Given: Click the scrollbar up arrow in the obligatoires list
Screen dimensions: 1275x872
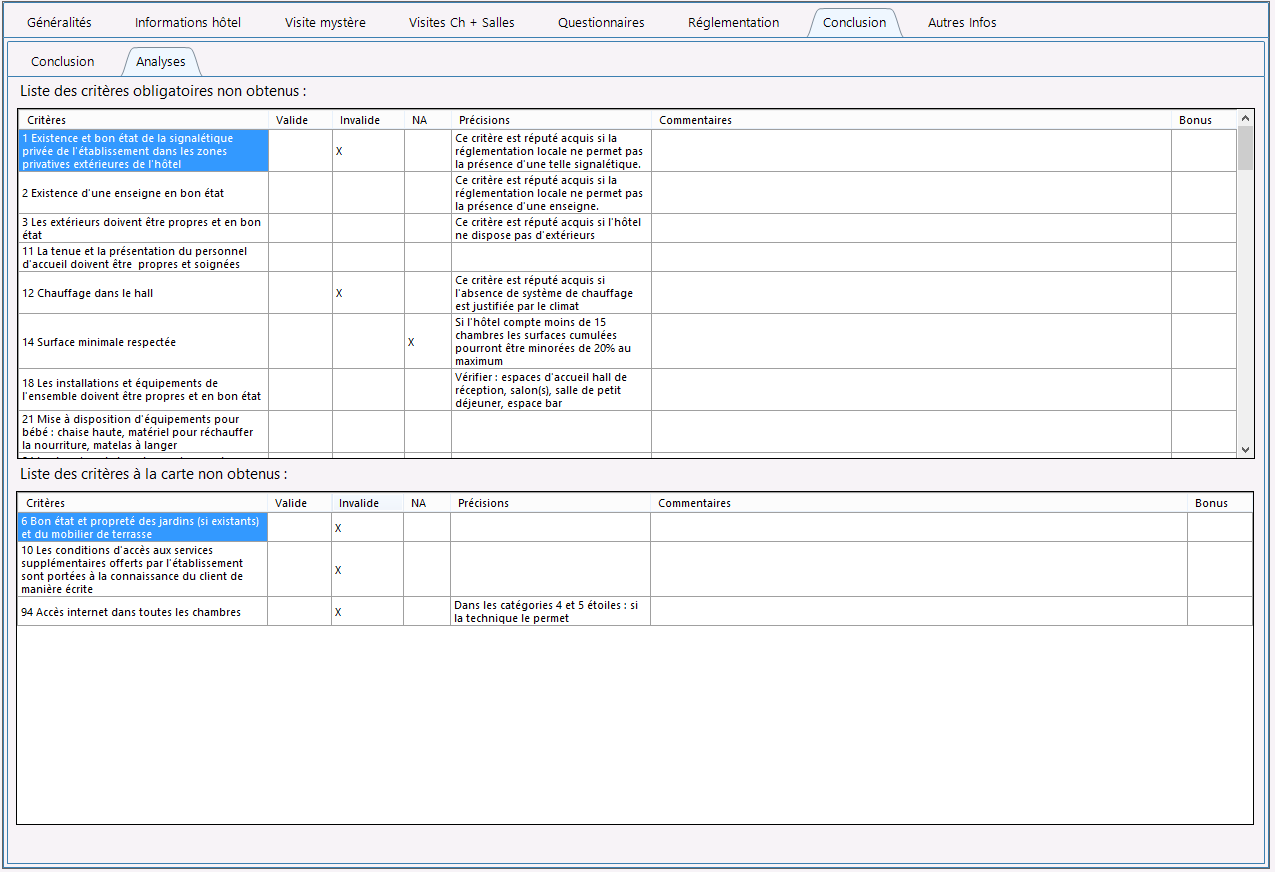Looking at the screenshot, I should tap(1245, 118).
